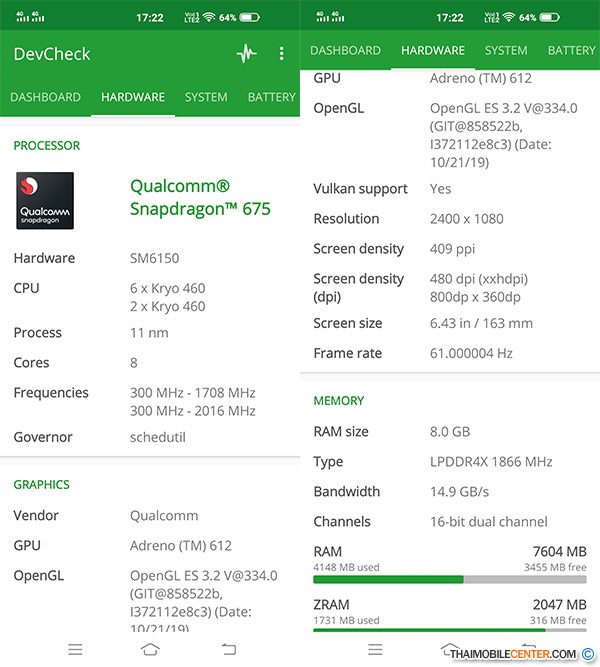This screenshot has width=600, height=667.
Task: Tap the back navigation icon on left screen
Action: pos(229,649)
